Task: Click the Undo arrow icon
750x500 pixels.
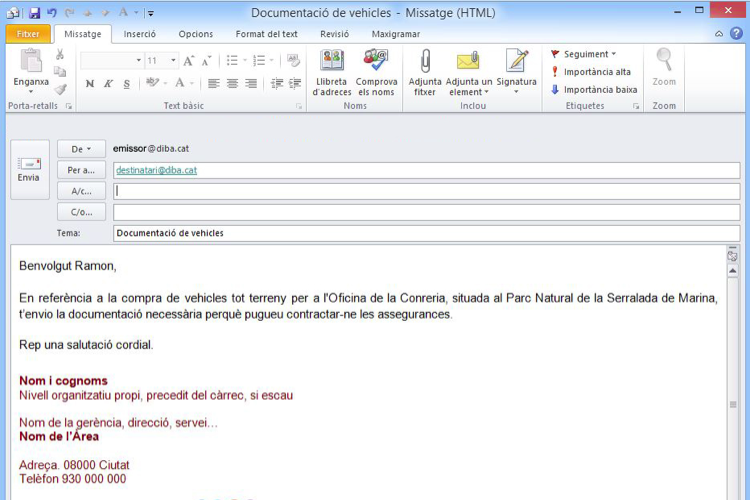Action: click(52, 13)
